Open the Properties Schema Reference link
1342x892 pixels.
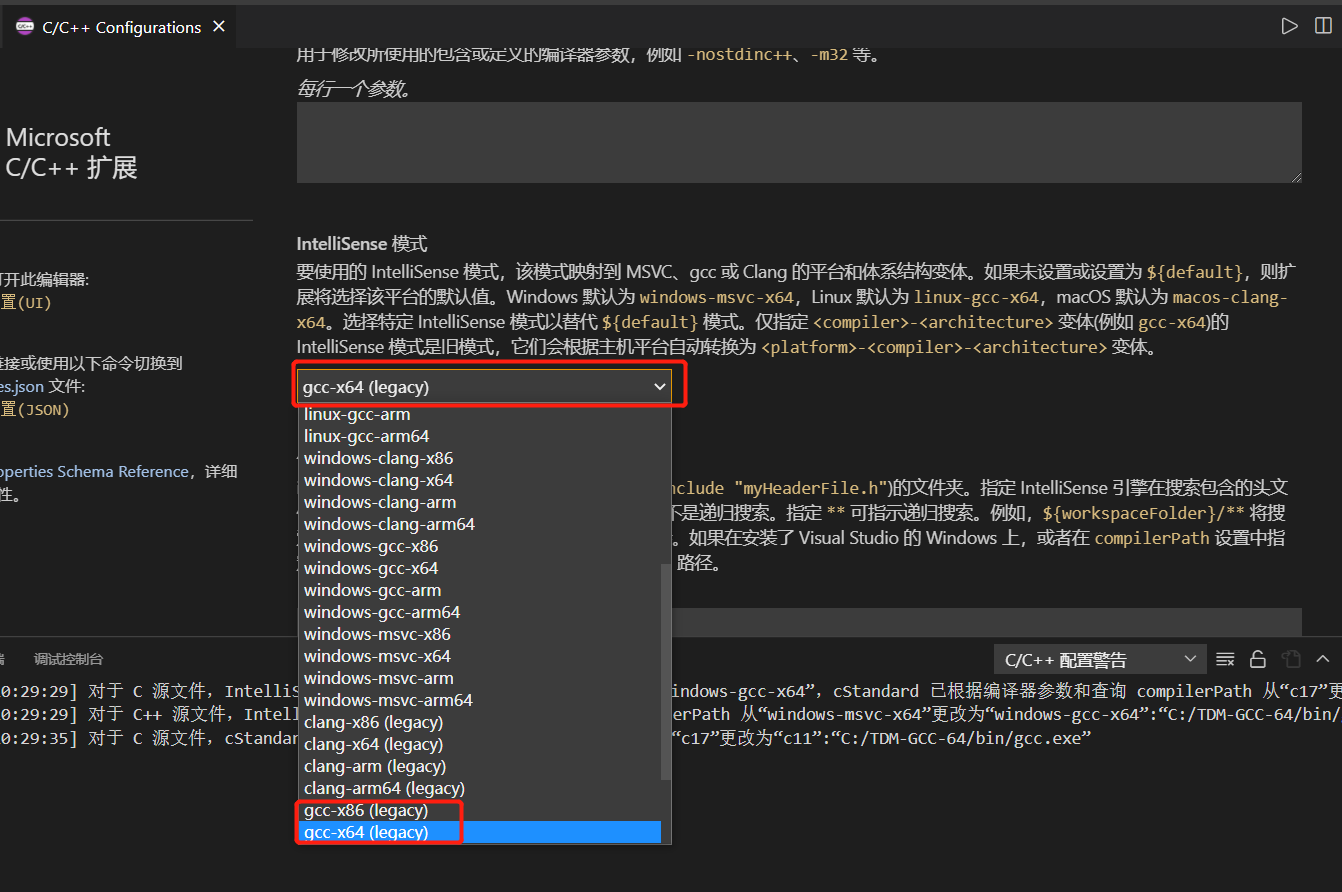click(94, 471)
